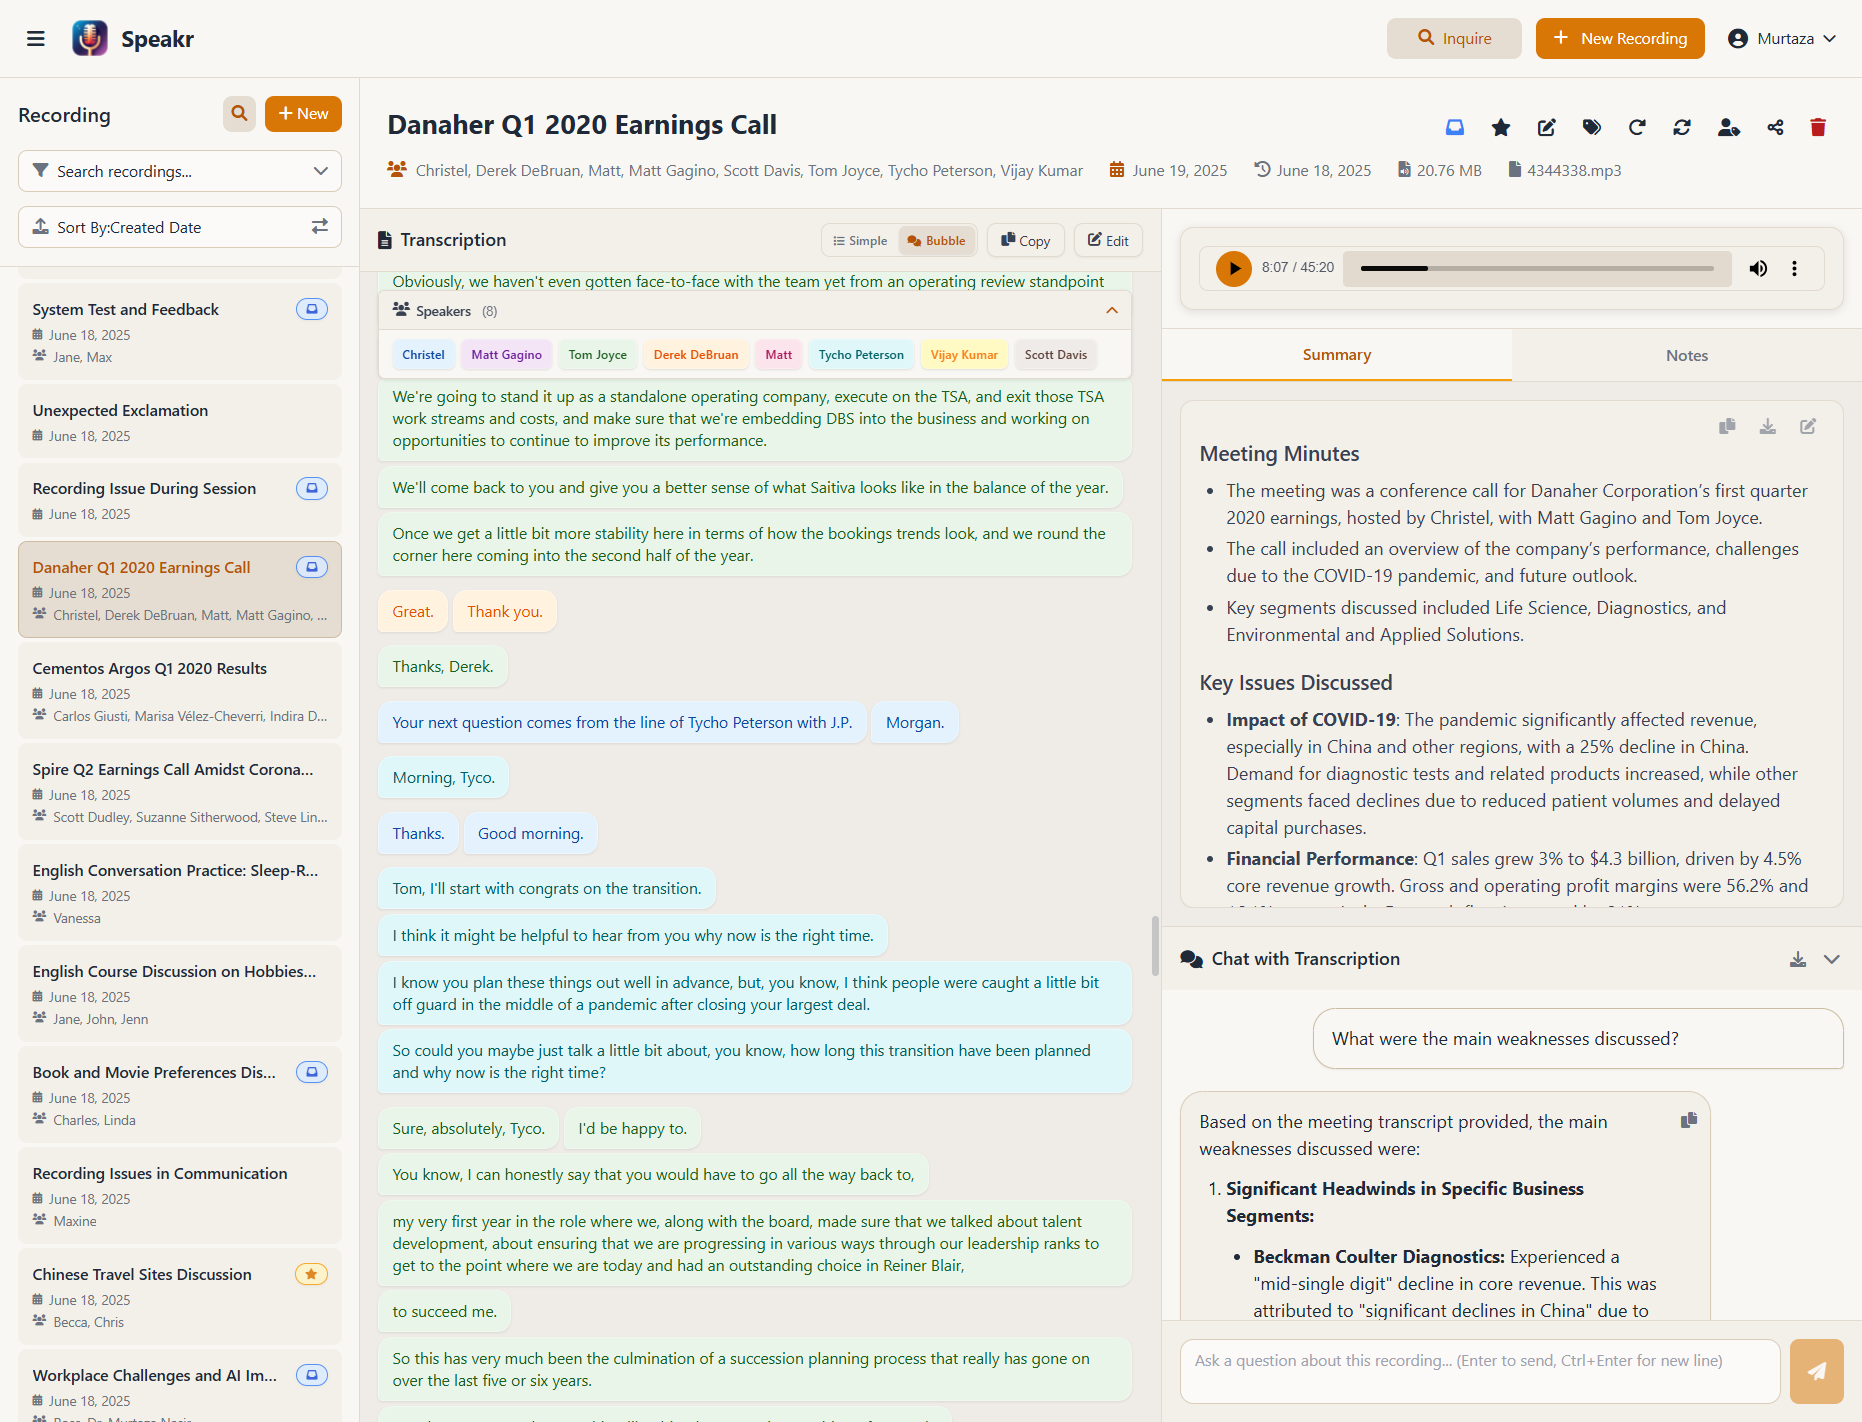
Task: Swap the sort order direction
Action: (319, 227)
